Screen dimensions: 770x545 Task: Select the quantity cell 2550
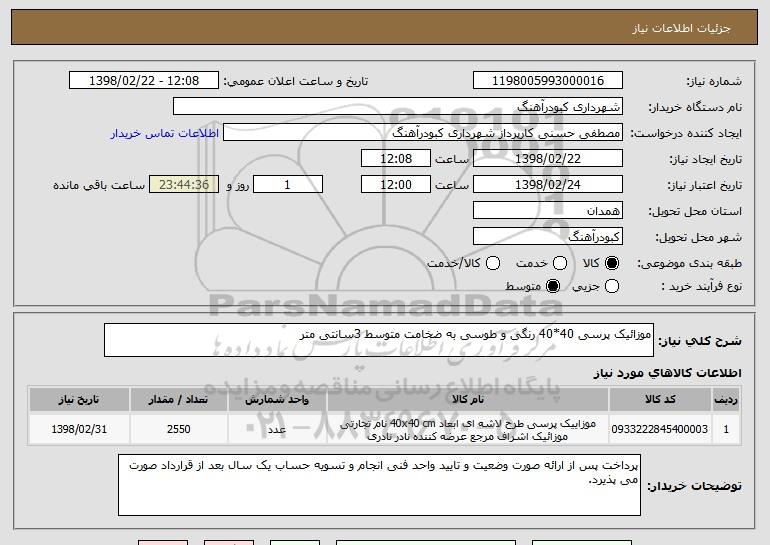(179, 430)
